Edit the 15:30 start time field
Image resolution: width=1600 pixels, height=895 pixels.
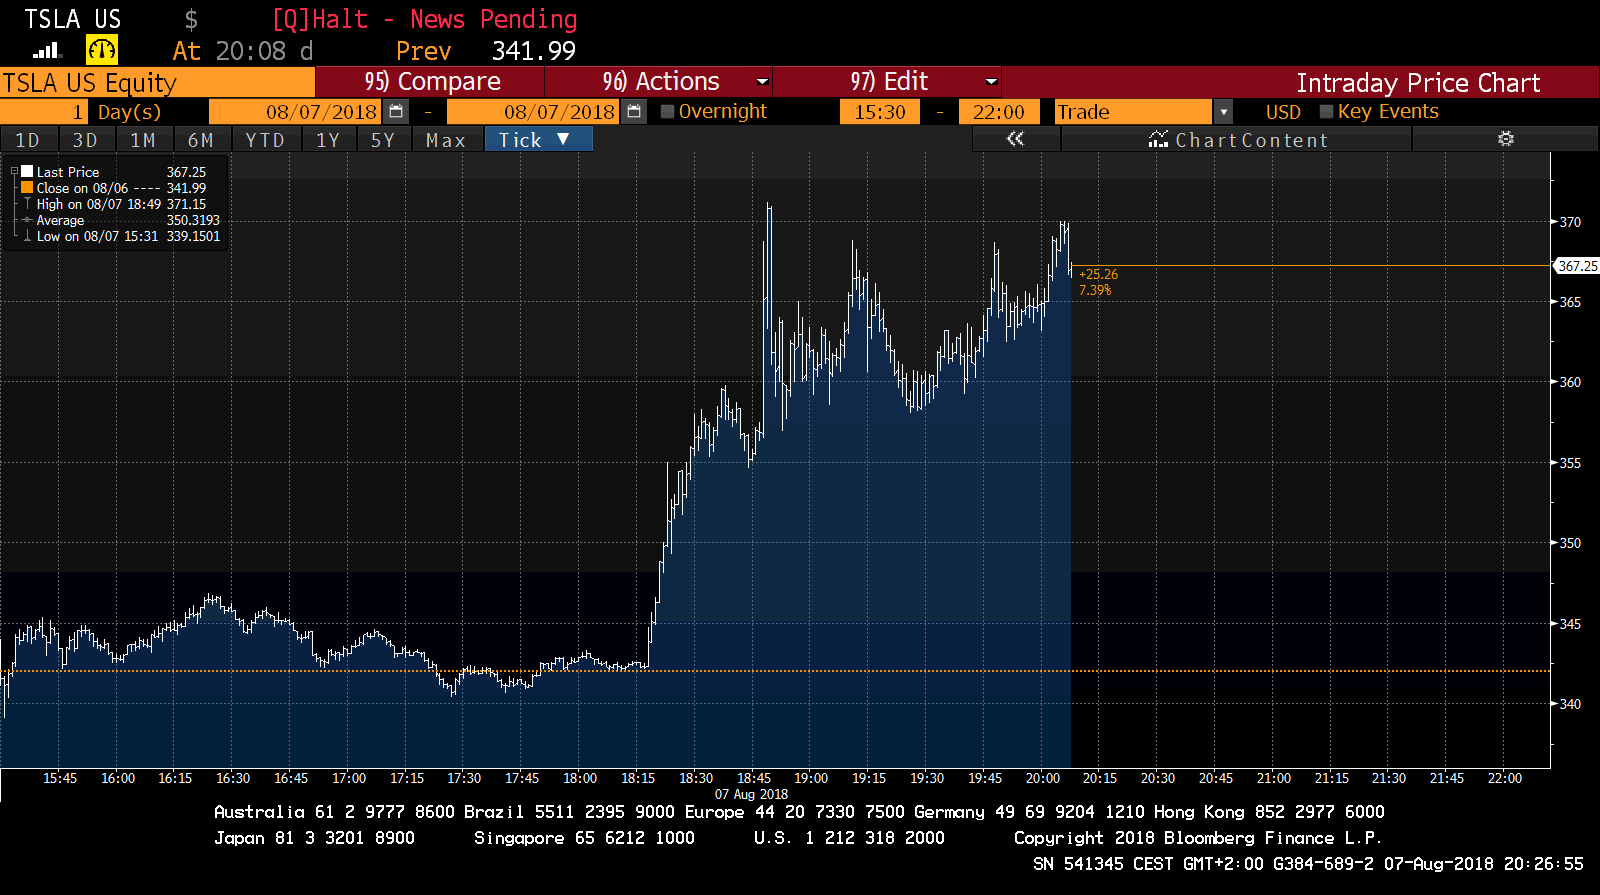coord(880,112)
